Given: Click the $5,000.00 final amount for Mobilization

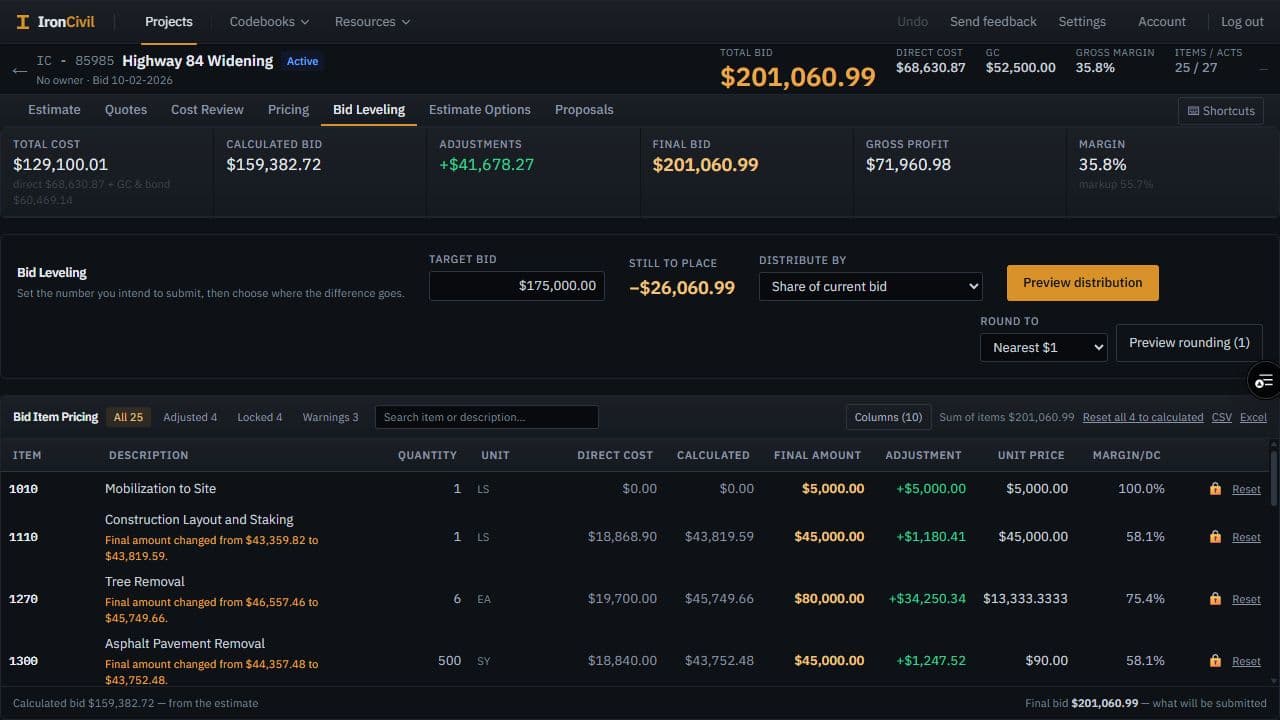Looking at the screenshot, I should [833, 489].
